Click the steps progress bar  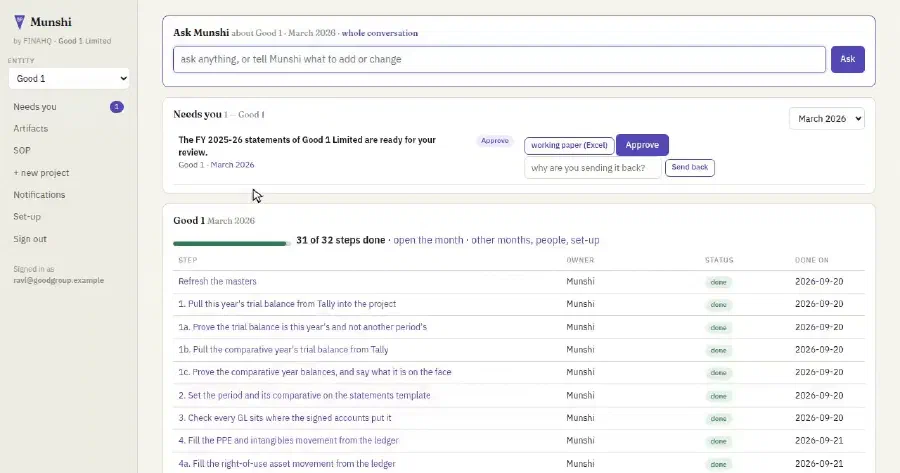pos(232,243)
